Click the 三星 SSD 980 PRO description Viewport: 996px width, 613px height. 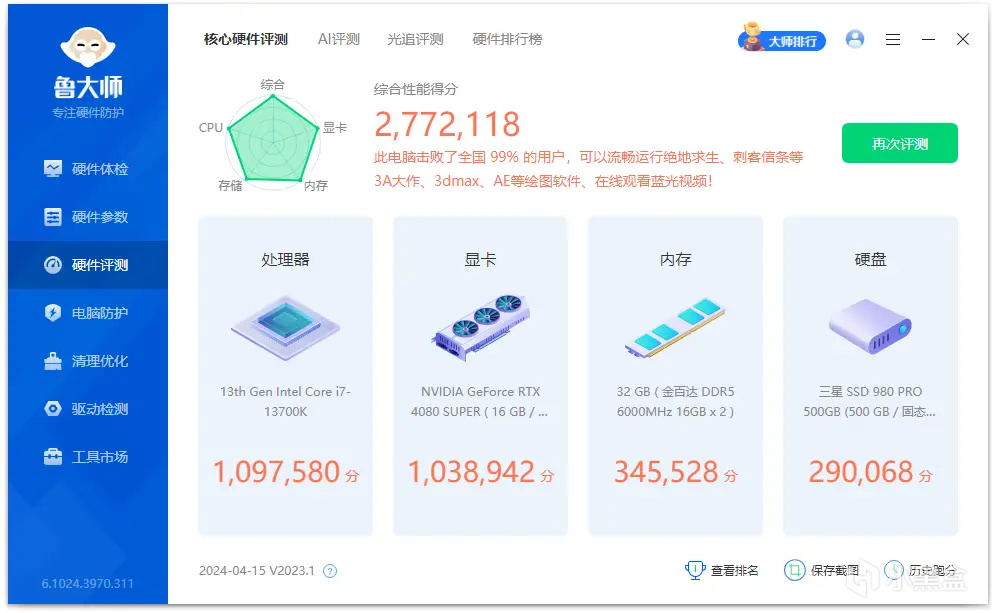click(x=870, y=401)
